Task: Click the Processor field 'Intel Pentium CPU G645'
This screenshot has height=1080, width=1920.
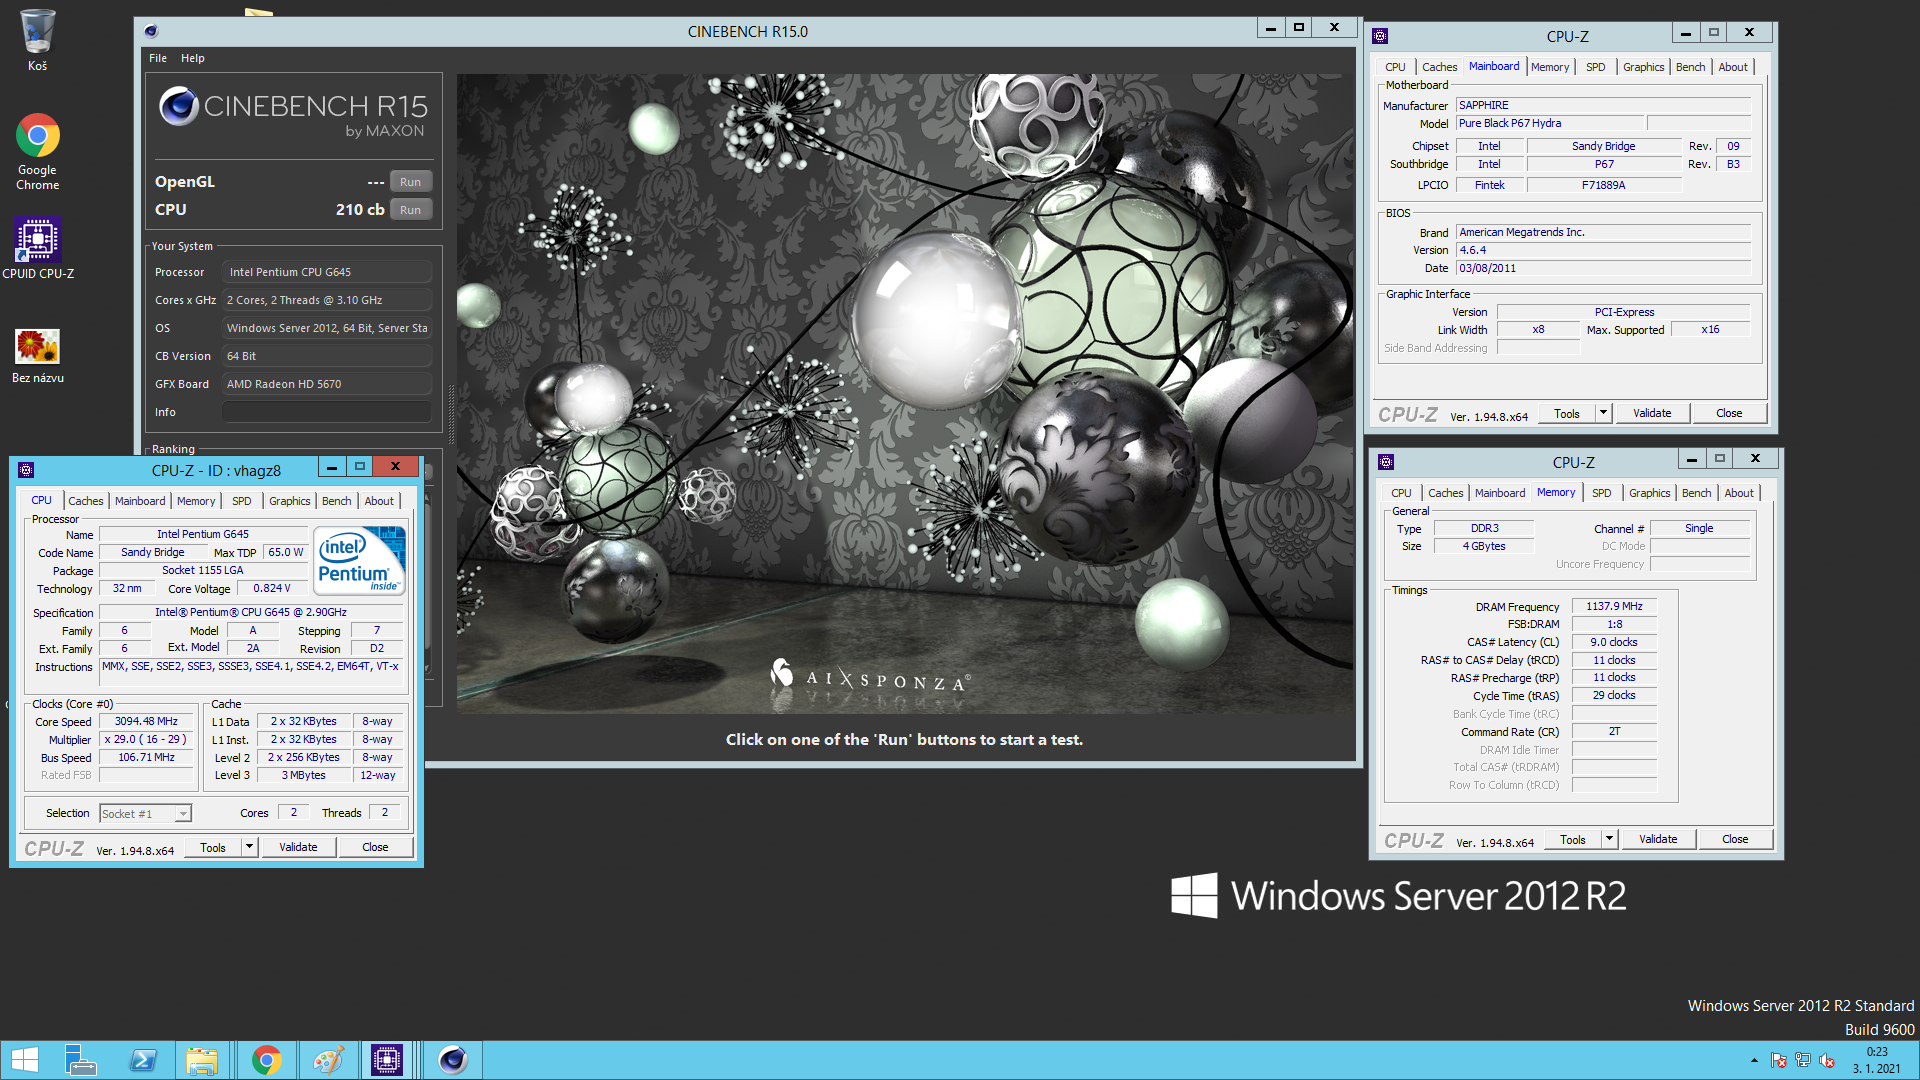Action: (327, 272)
